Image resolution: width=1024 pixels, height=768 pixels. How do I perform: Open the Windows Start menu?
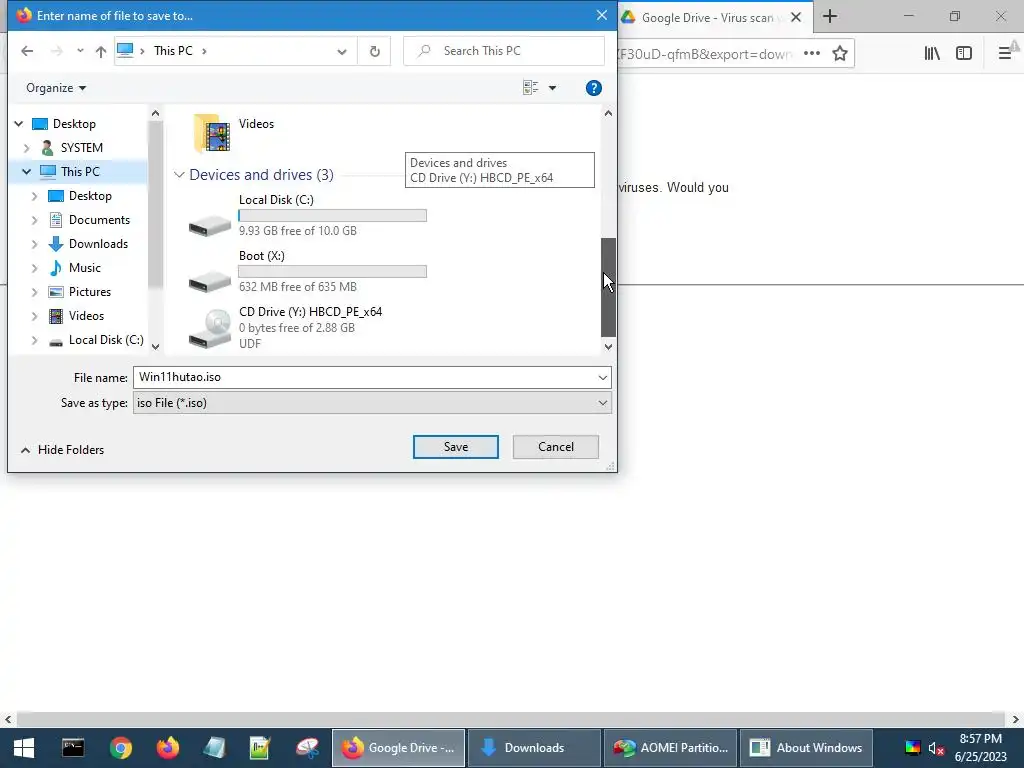(x=24, y=748)
